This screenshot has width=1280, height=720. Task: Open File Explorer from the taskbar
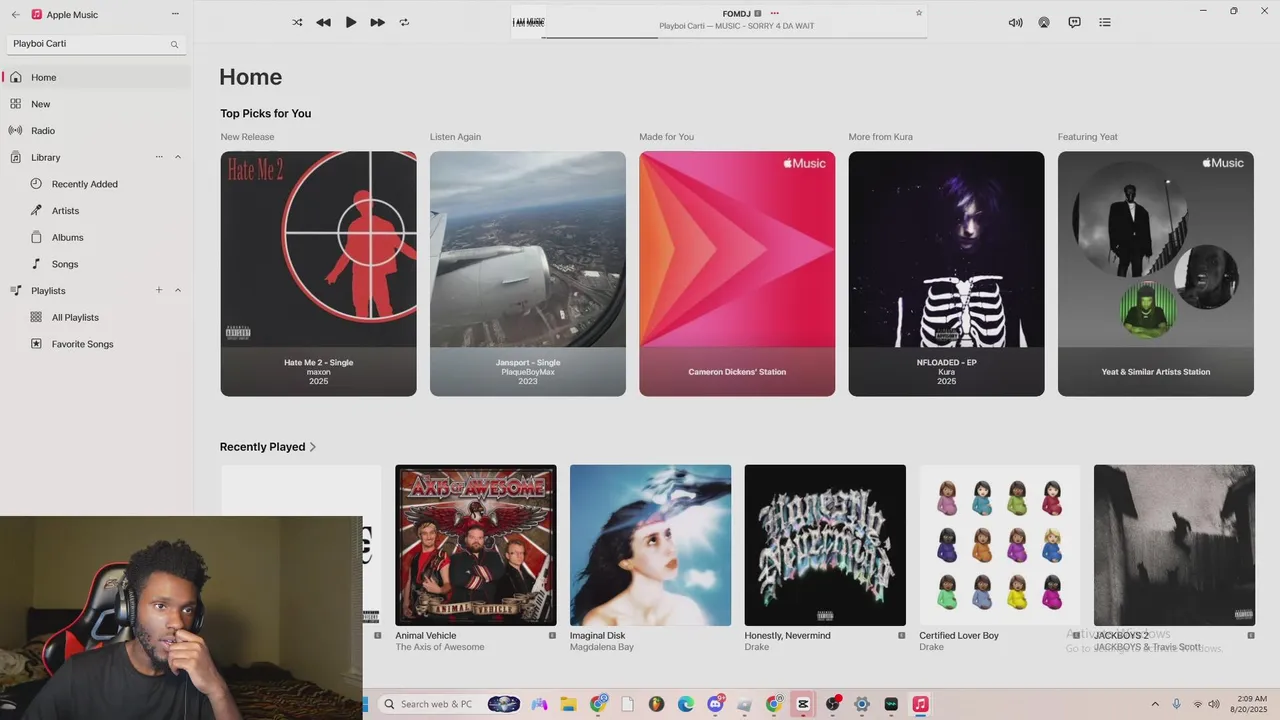pos(568,704)
